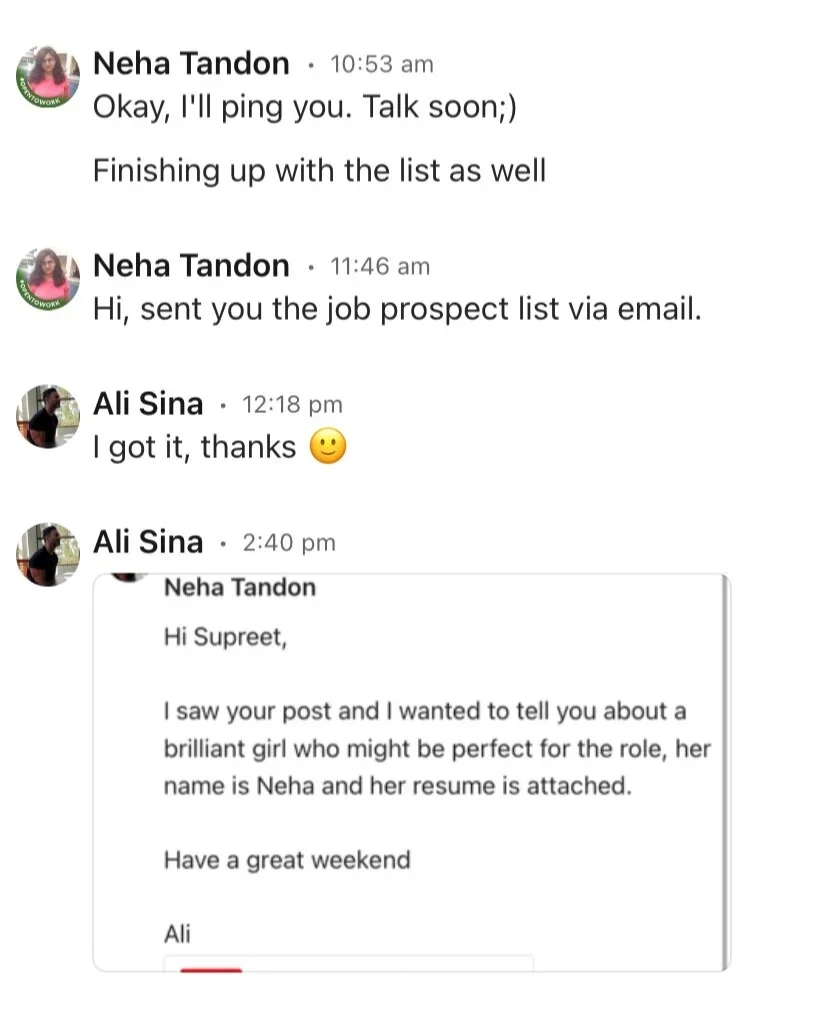Click the 11:46 am timestamp

[x=379, y=267]
